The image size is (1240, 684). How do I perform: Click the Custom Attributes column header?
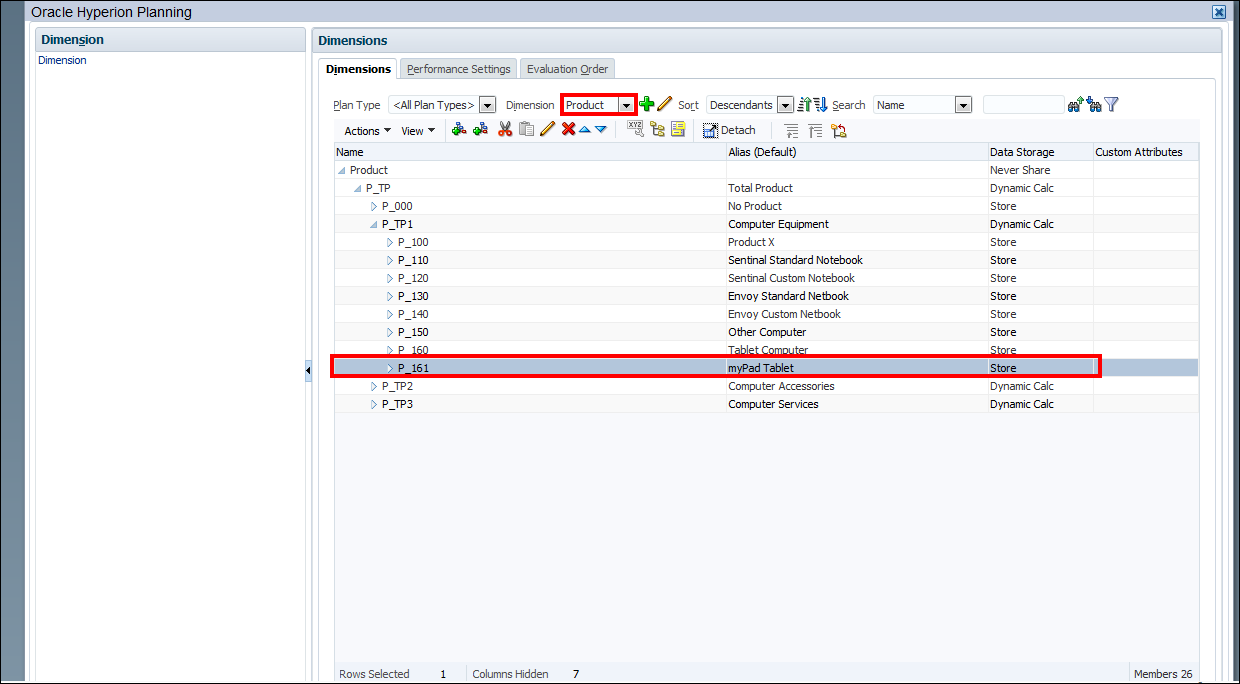pos(1145,152)
